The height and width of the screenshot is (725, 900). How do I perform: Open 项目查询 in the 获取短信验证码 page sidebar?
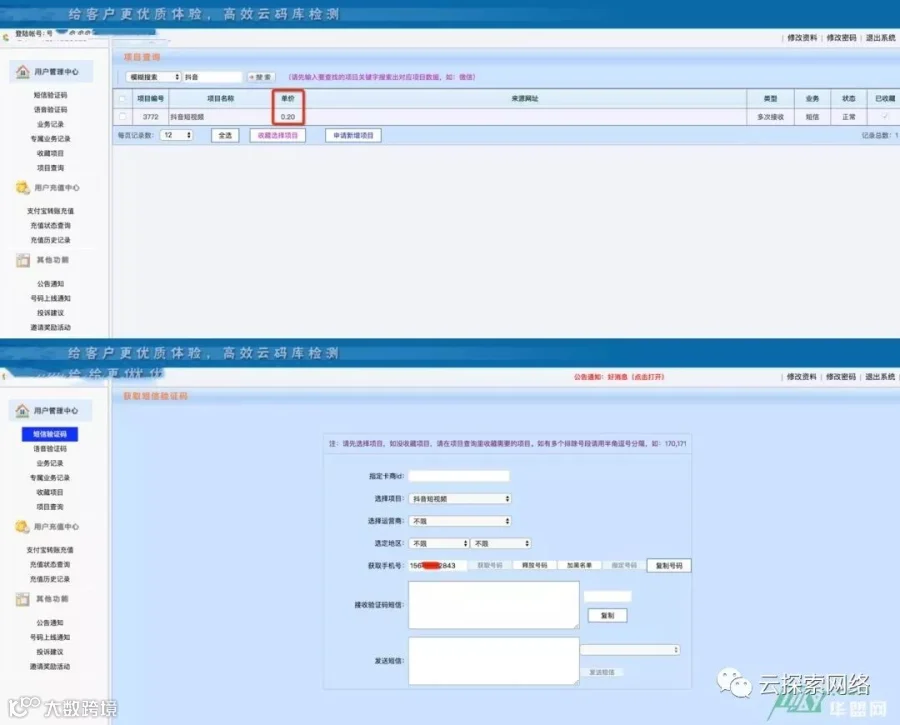point(49,507)
